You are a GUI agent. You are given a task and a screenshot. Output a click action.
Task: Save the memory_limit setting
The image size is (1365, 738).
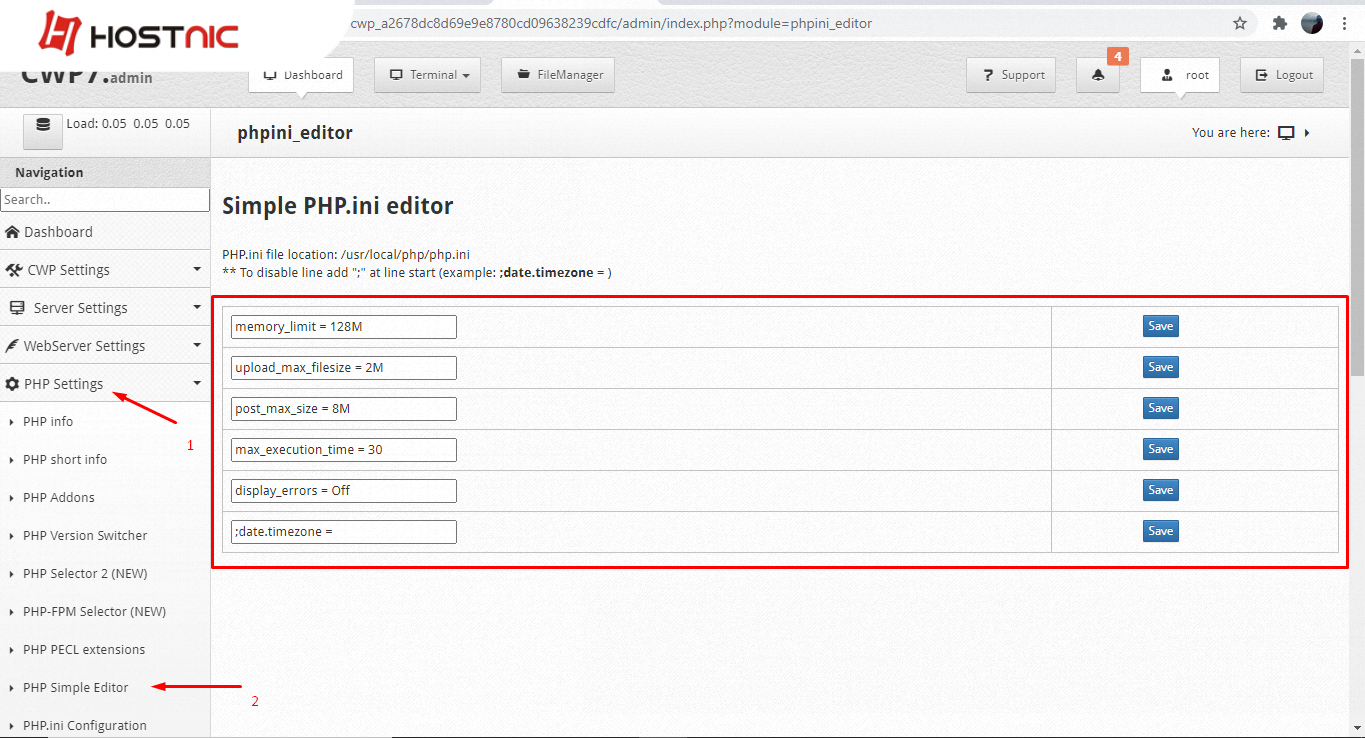(x=1160, y=326)
